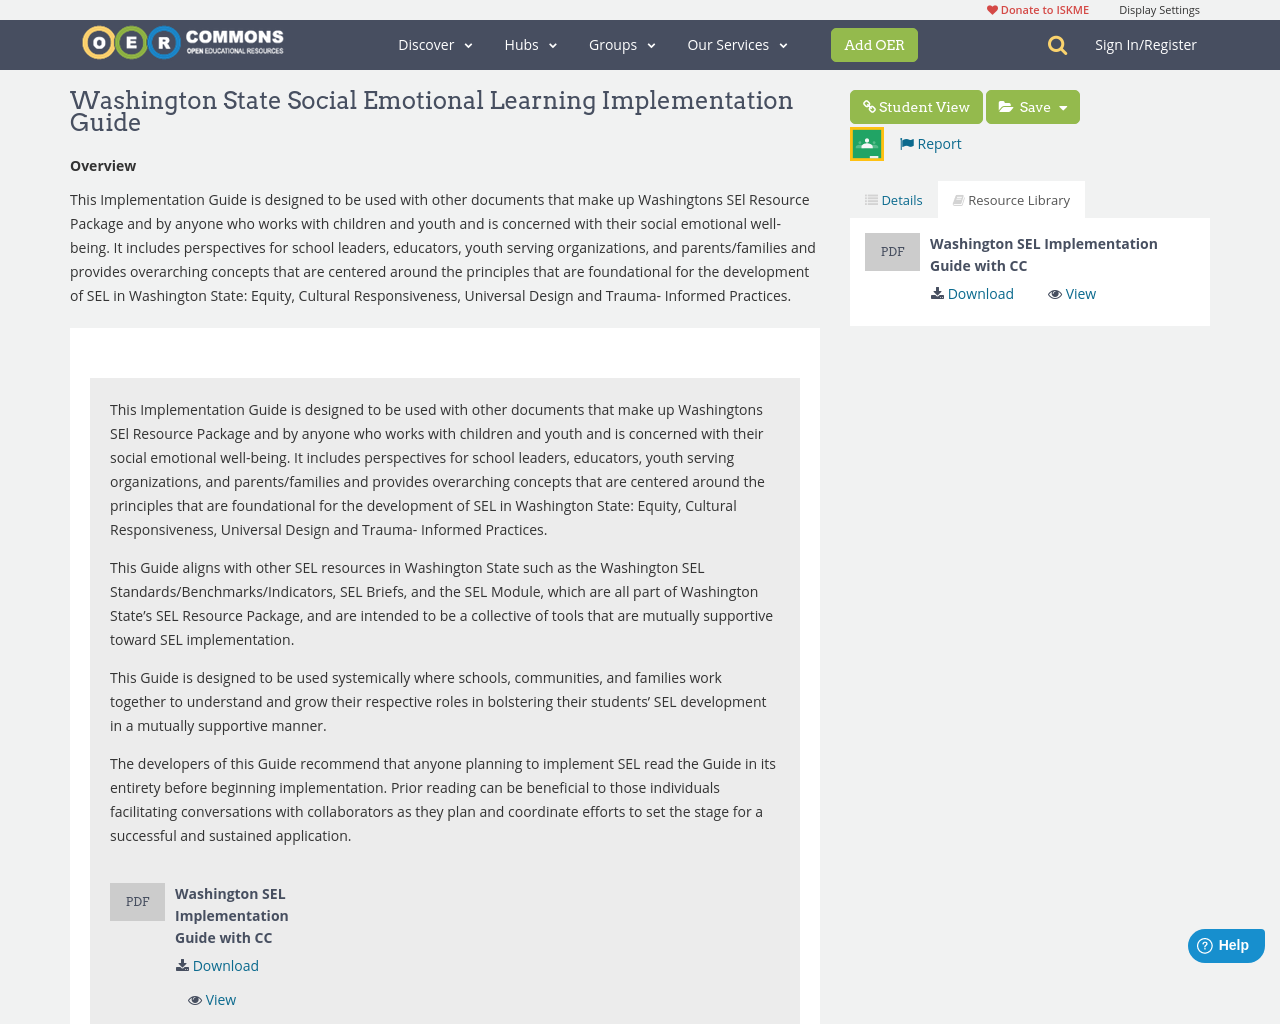Click the download icon next to Download
Screen dimensions: 1280x1024
coord(181,964)
